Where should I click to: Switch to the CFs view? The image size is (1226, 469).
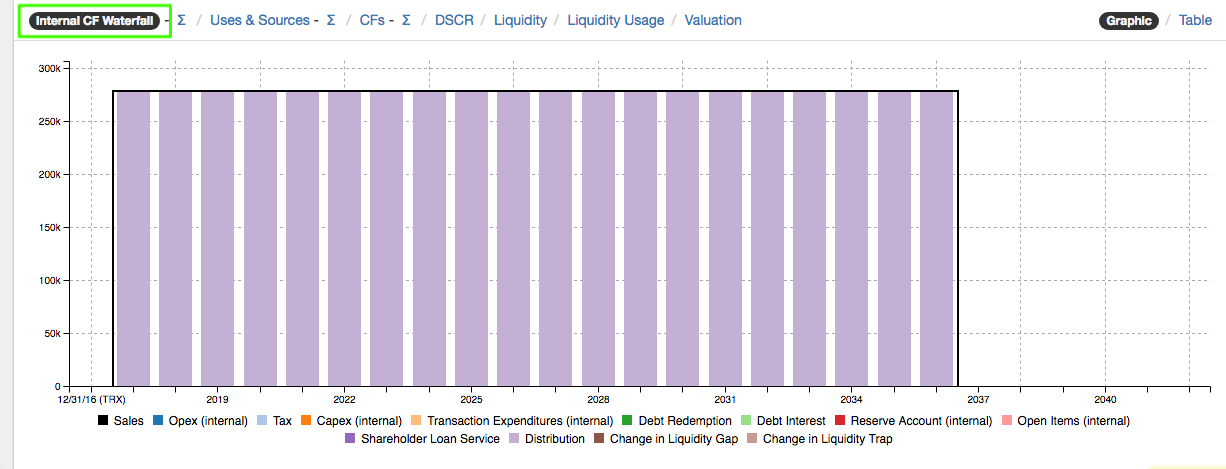tap(371, 20)
